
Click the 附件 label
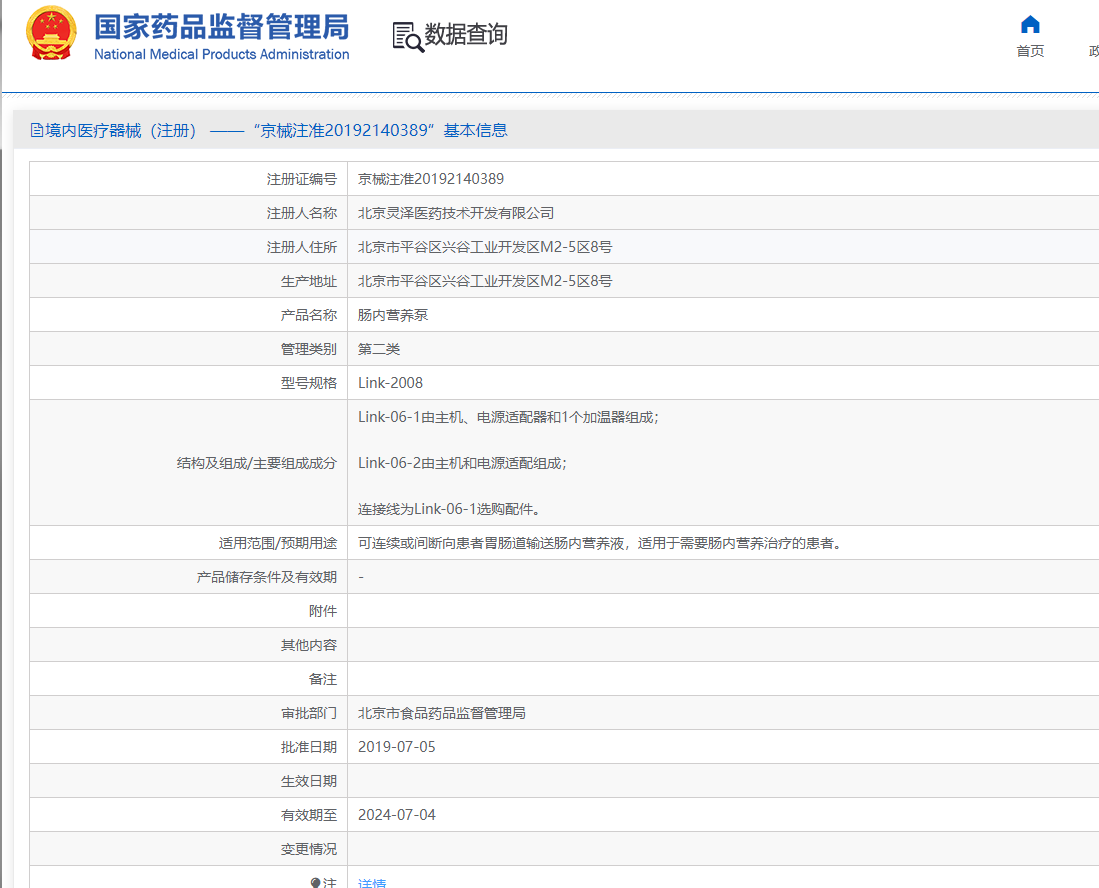pyautogui.click(x=322, y=611)
